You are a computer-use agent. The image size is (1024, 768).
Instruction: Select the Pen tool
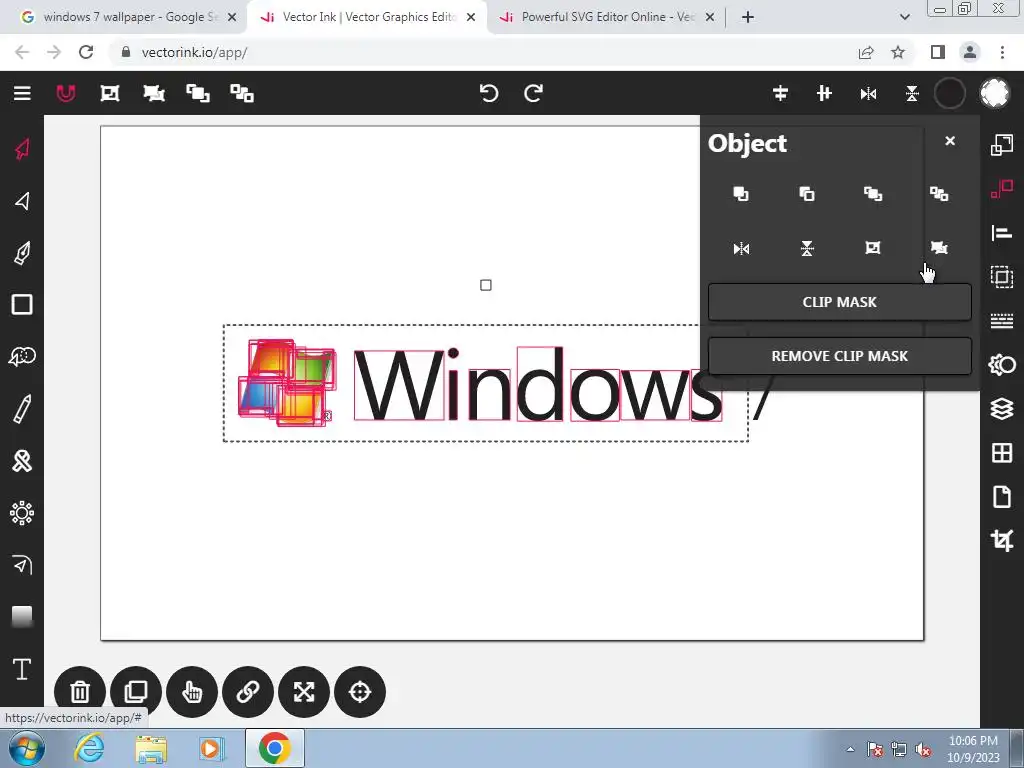22,253
